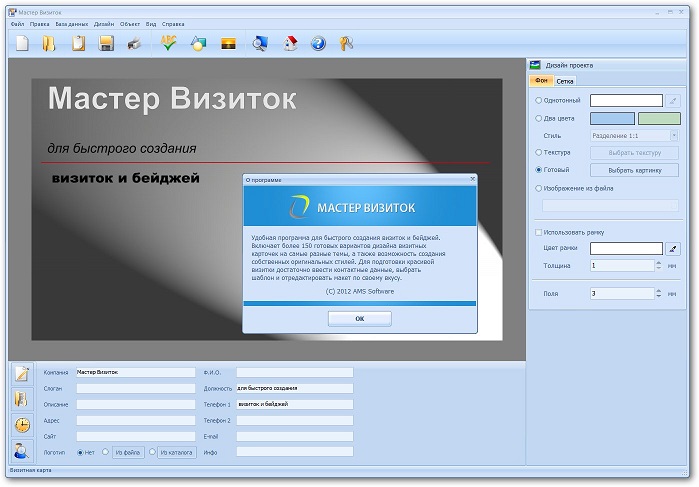
Task: Click the Телефон 1 input field
Action: tap(295, 404)
